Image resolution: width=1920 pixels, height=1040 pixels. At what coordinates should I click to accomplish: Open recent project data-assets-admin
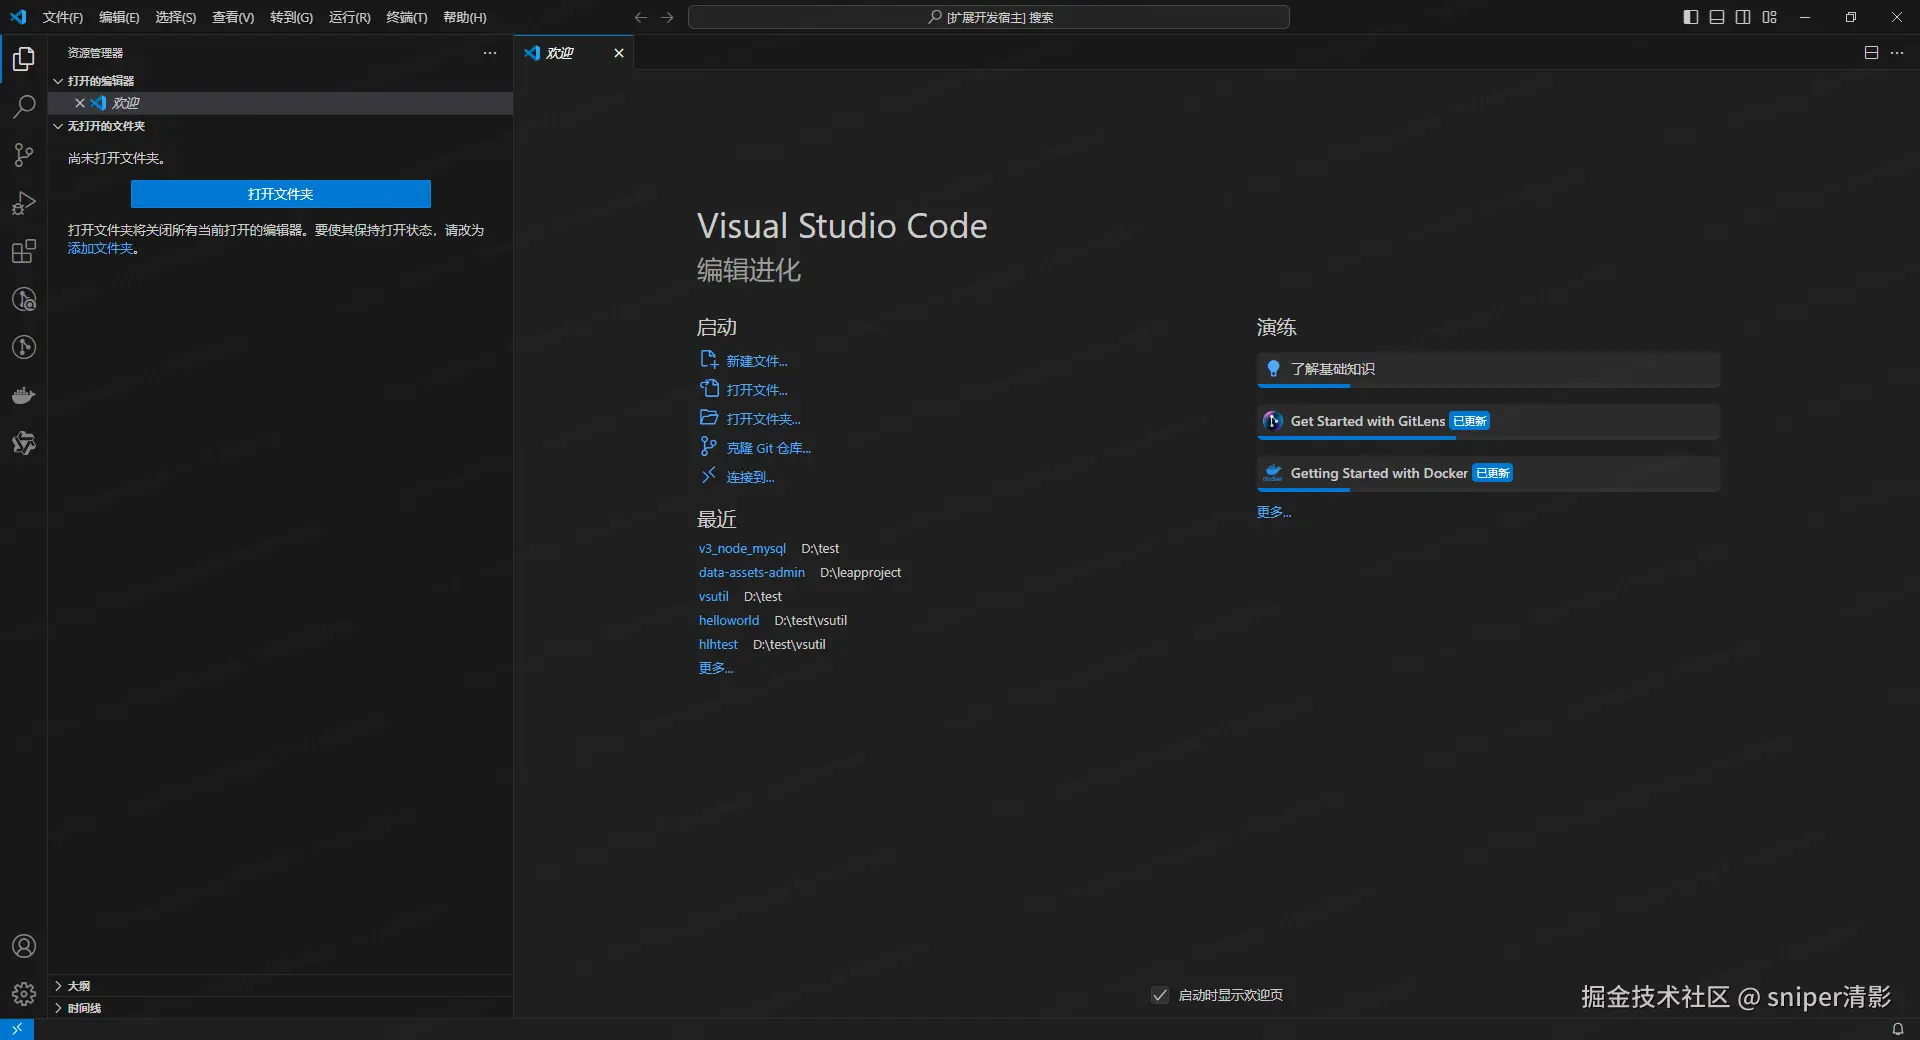[751, 573]
